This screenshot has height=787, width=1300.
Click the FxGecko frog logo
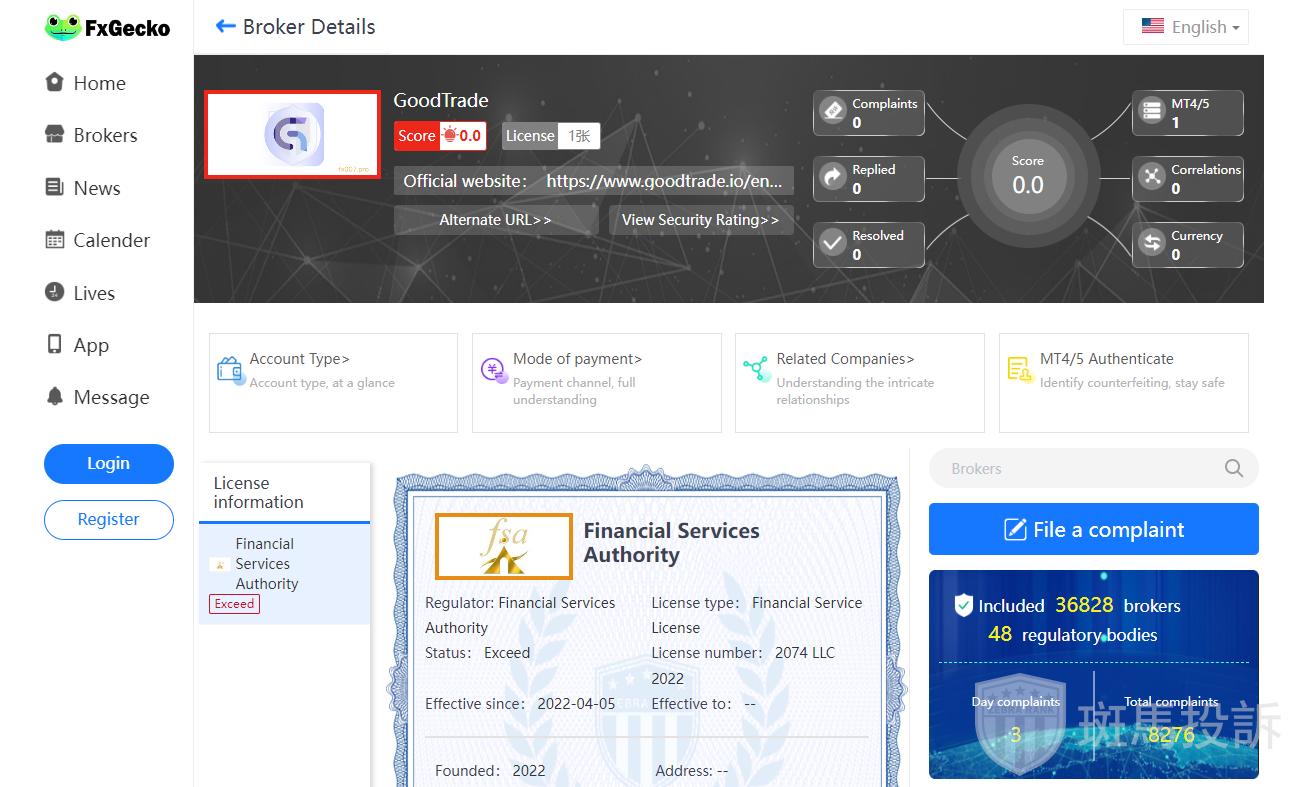point(62,28)
